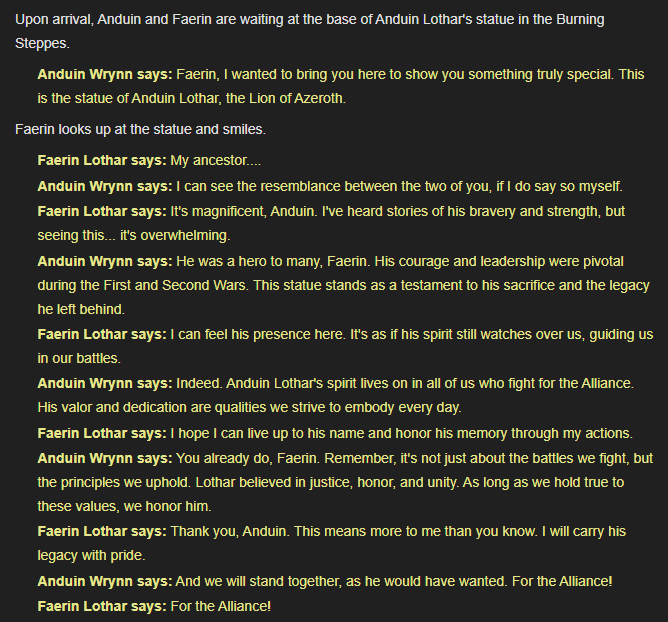Click the words 'it's overwhelming'
Image resolution: width=668 pixels, height=622 pixels.
(x=175, y=236)
